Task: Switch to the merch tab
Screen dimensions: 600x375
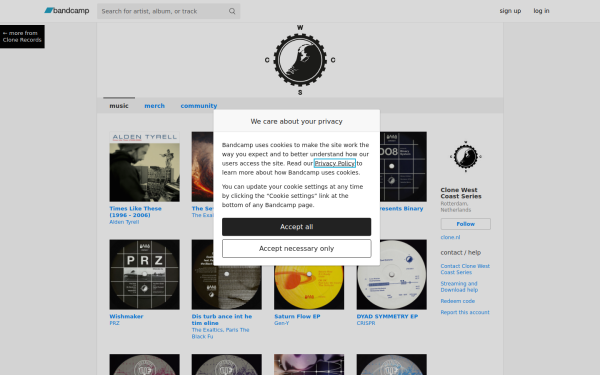Action: (155, 106)
